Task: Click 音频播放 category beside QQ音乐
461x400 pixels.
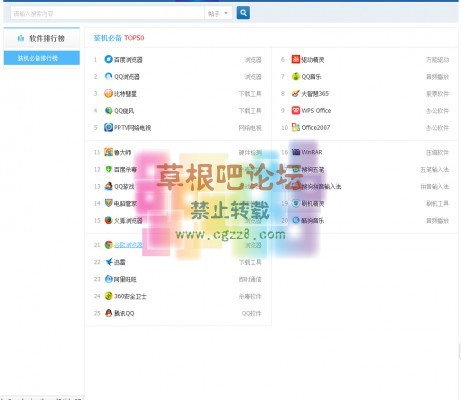Action: coord(437,77)
